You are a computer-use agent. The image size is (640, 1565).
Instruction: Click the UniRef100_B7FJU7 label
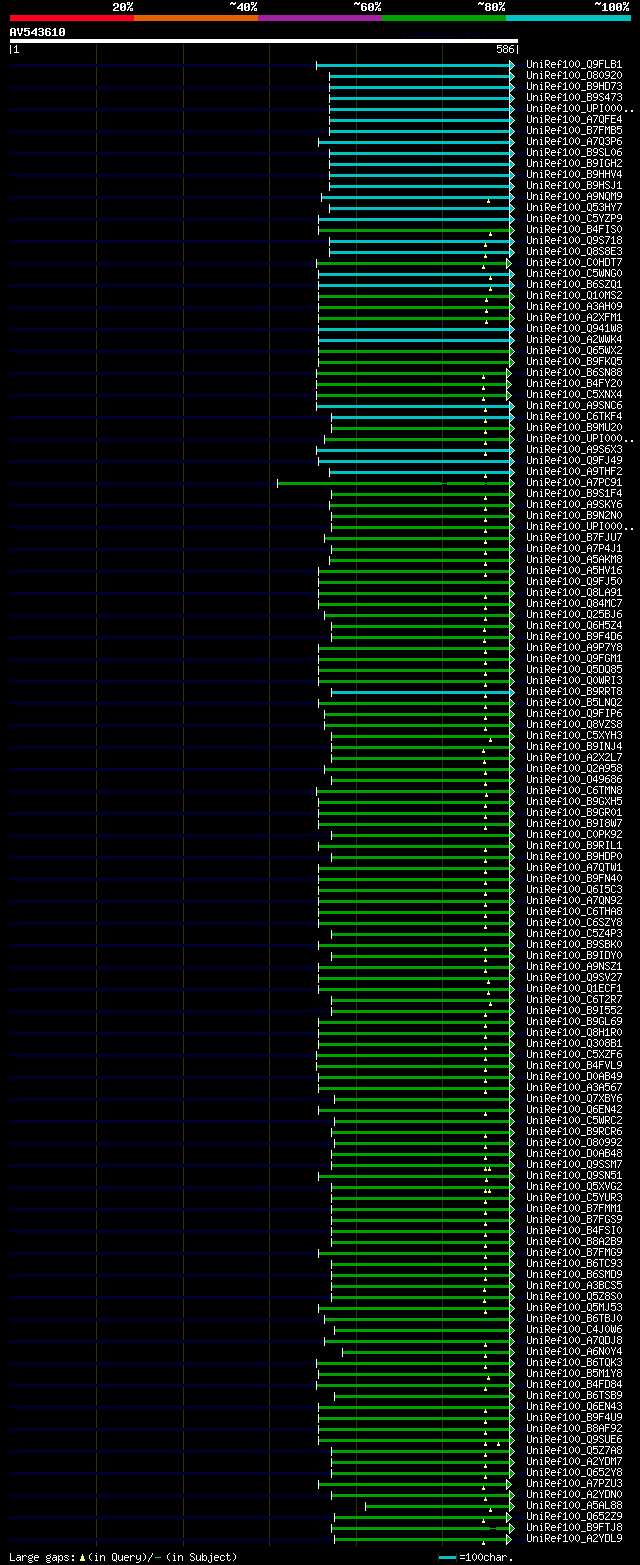[x=574, y=537]
